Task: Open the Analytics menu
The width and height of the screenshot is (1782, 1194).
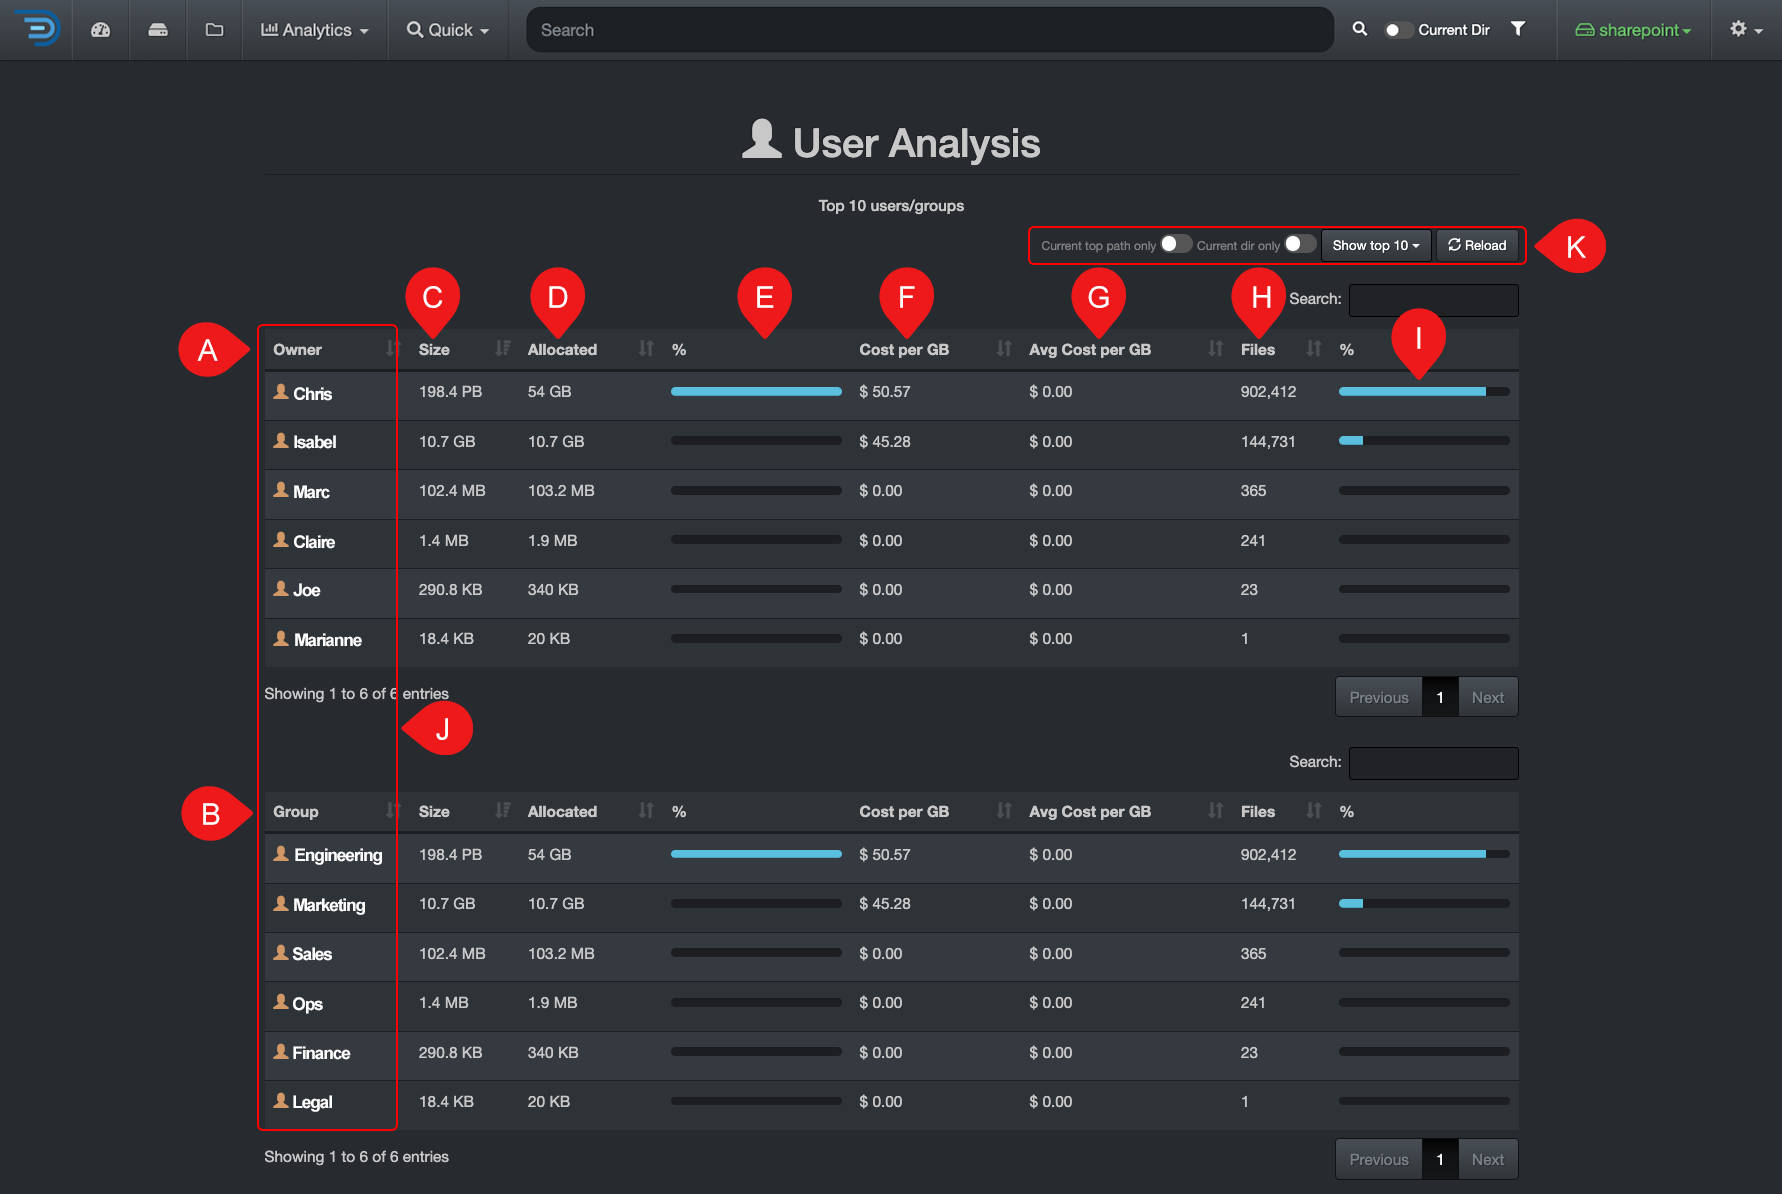Action: tap(315, 30)
